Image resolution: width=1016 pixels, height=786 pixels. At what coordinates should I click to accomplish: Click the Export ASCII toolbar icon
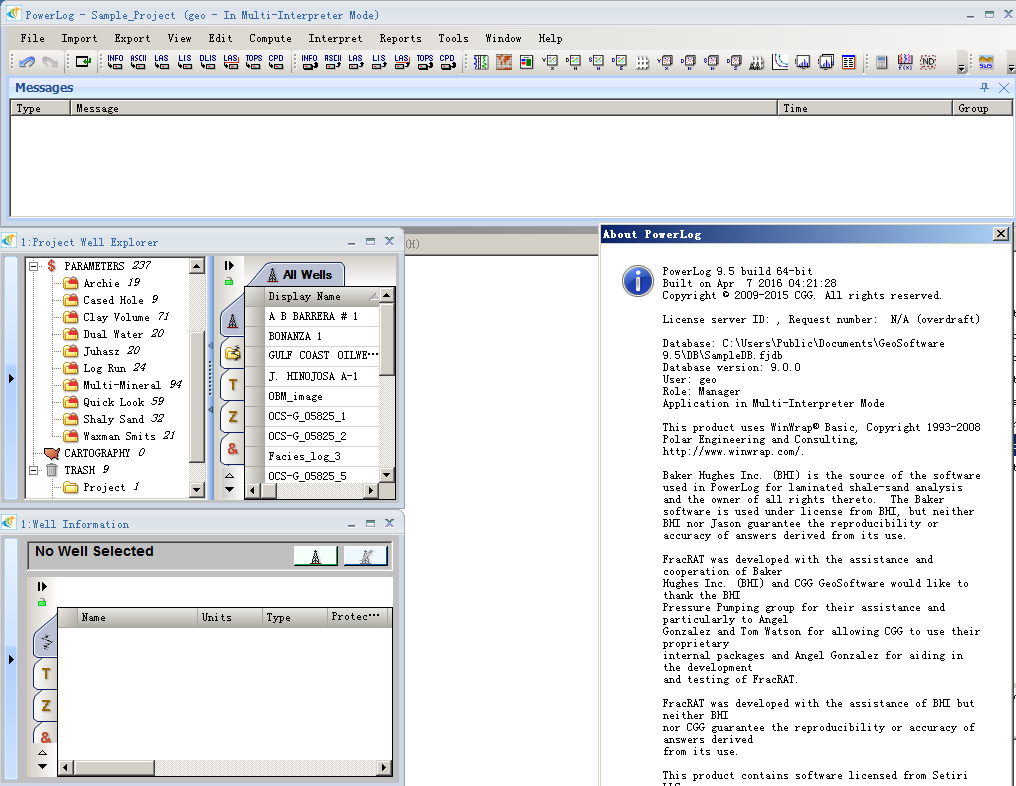[x=333, y=62]
